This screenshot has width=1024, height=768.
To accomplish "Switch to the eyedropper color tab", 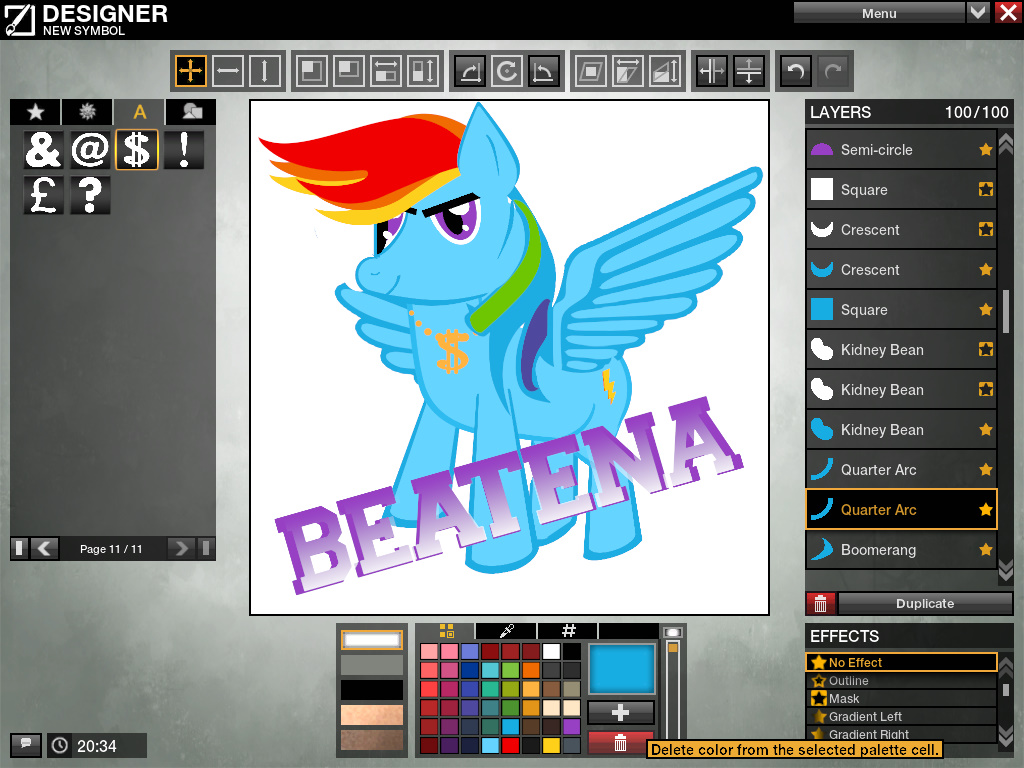I will coord(507,631).
